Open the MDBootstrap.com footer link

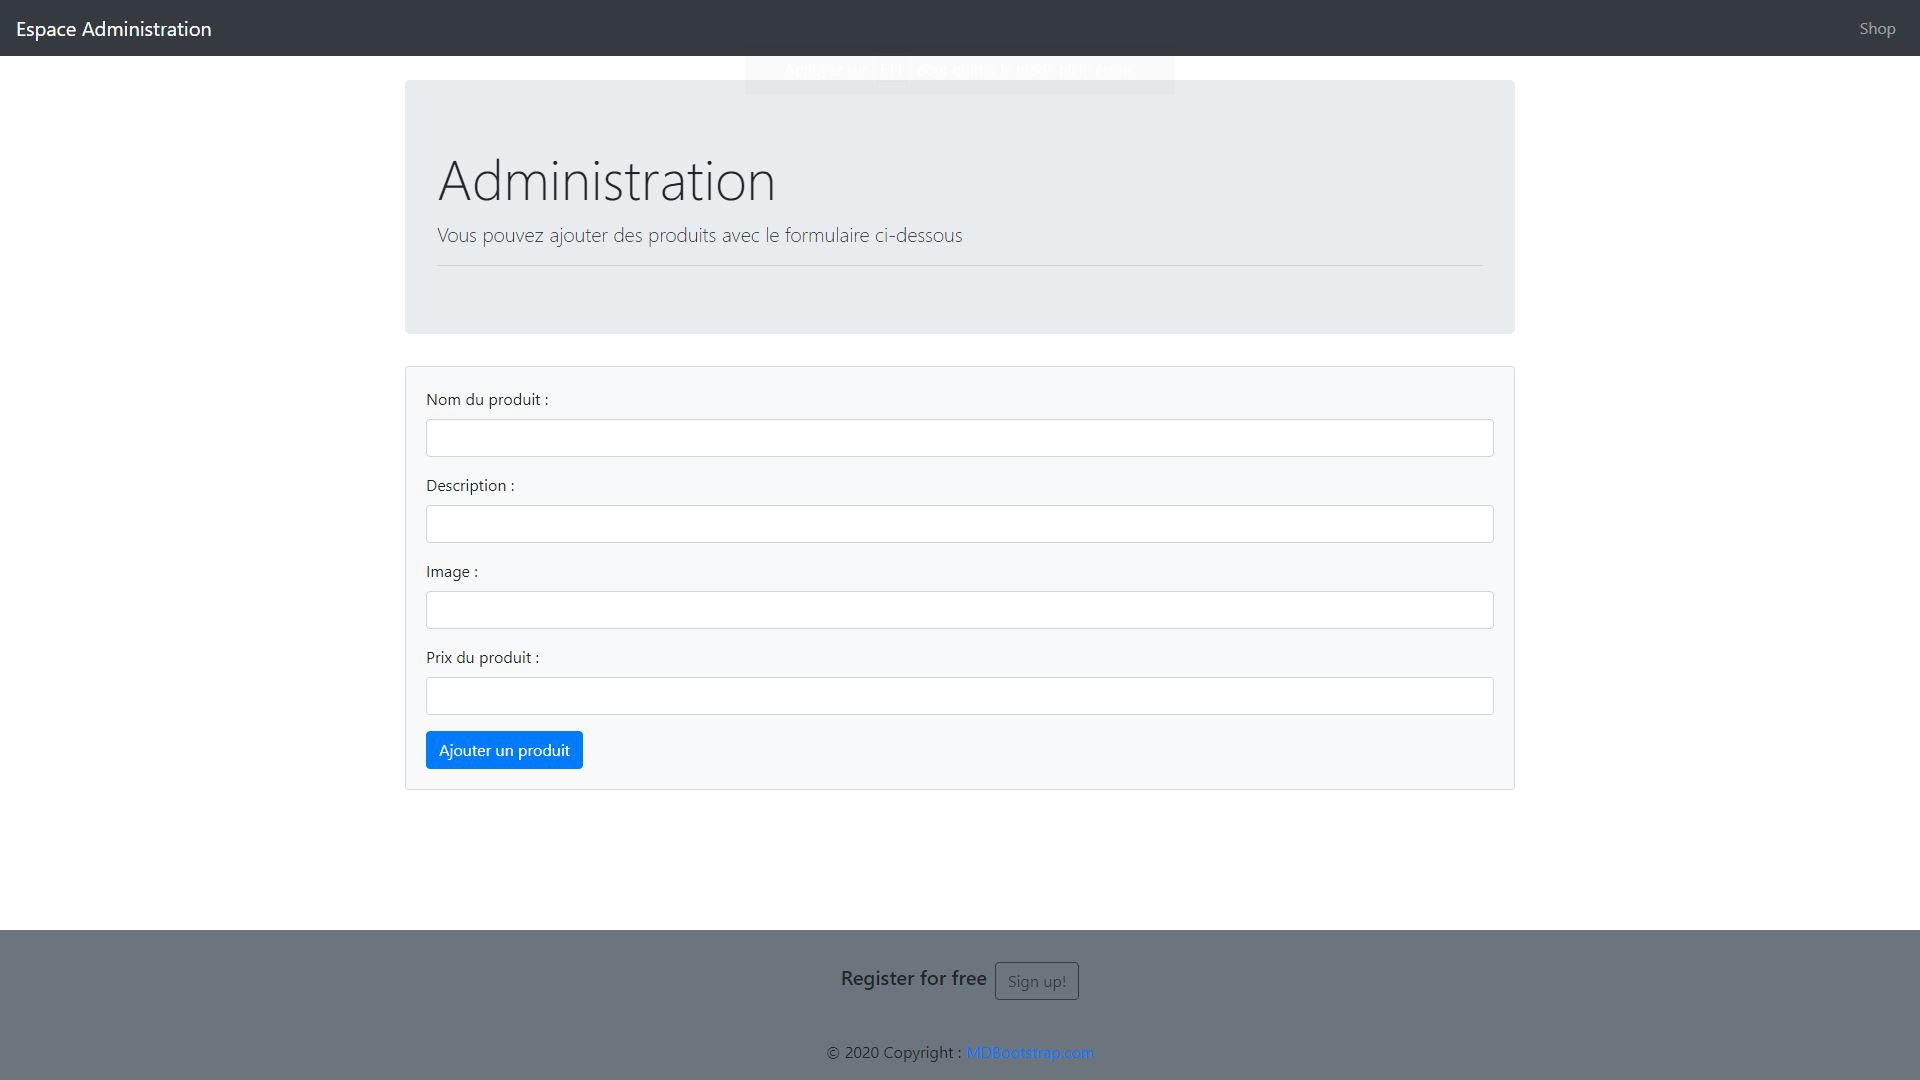(1029, 1053)
